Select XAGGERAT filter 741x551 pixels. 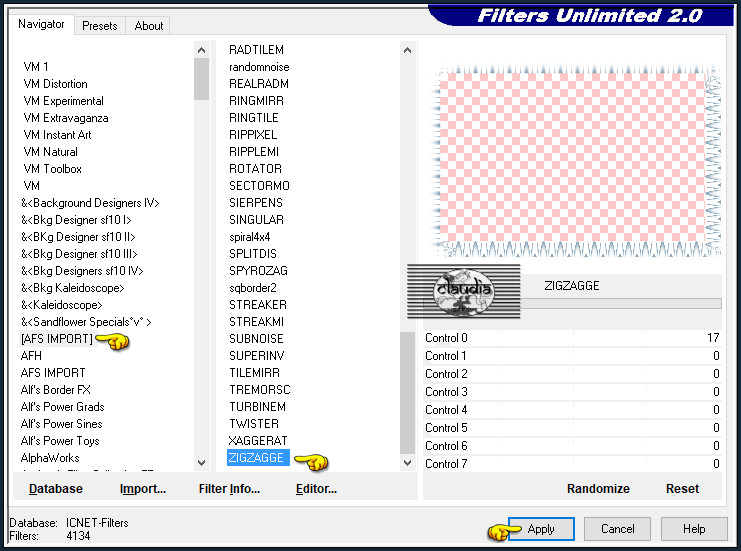click(258, 441)
